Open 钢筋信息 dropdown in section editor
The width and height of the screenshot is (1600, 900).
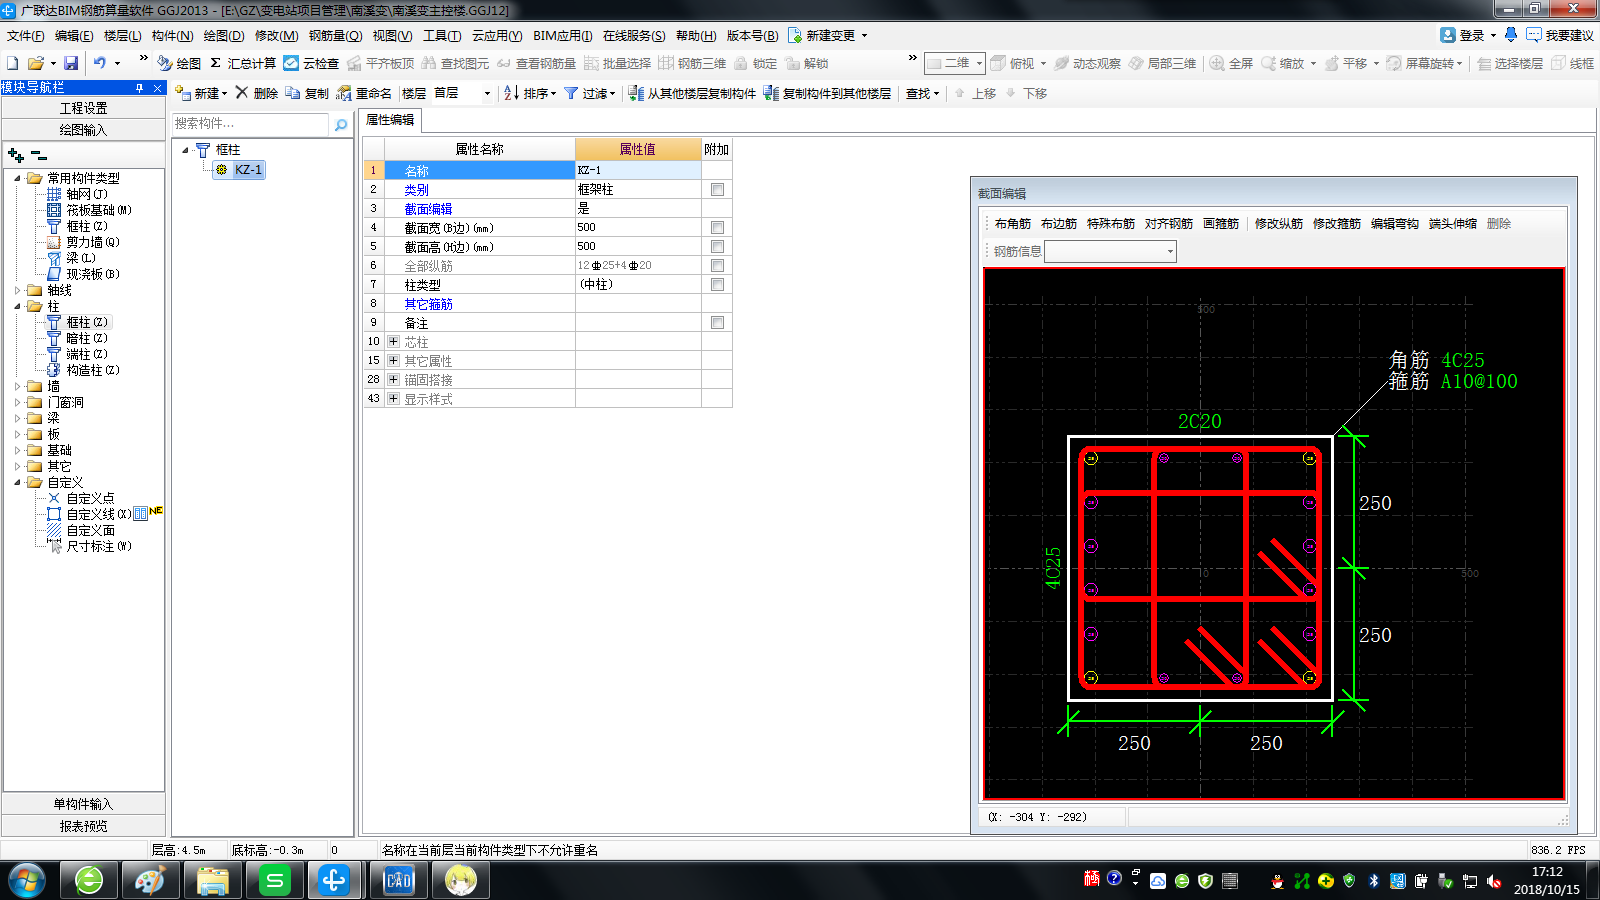coord(1170,252)
